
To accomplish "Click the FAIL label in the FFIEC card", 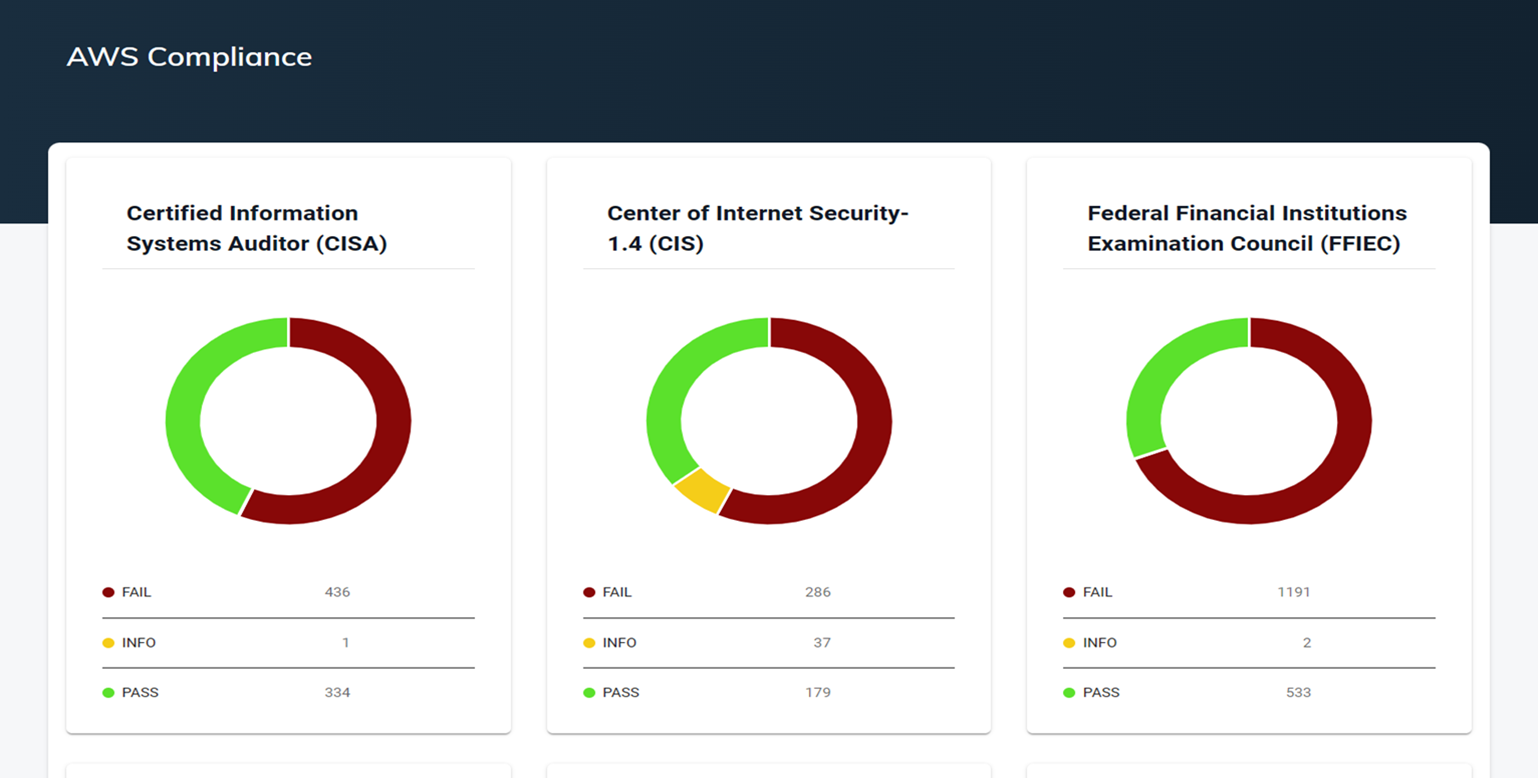I will (1097, 592).
